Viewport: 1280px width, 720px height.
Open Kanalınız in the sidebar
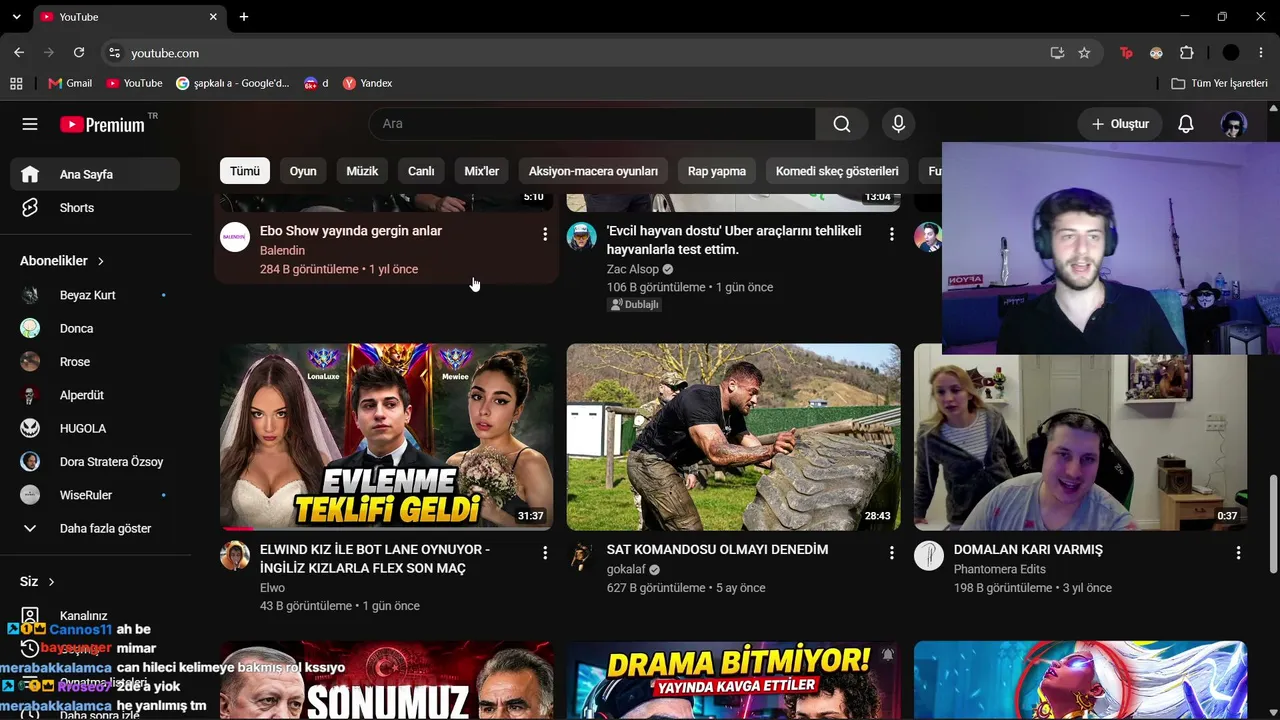click(x=95, y=616)
